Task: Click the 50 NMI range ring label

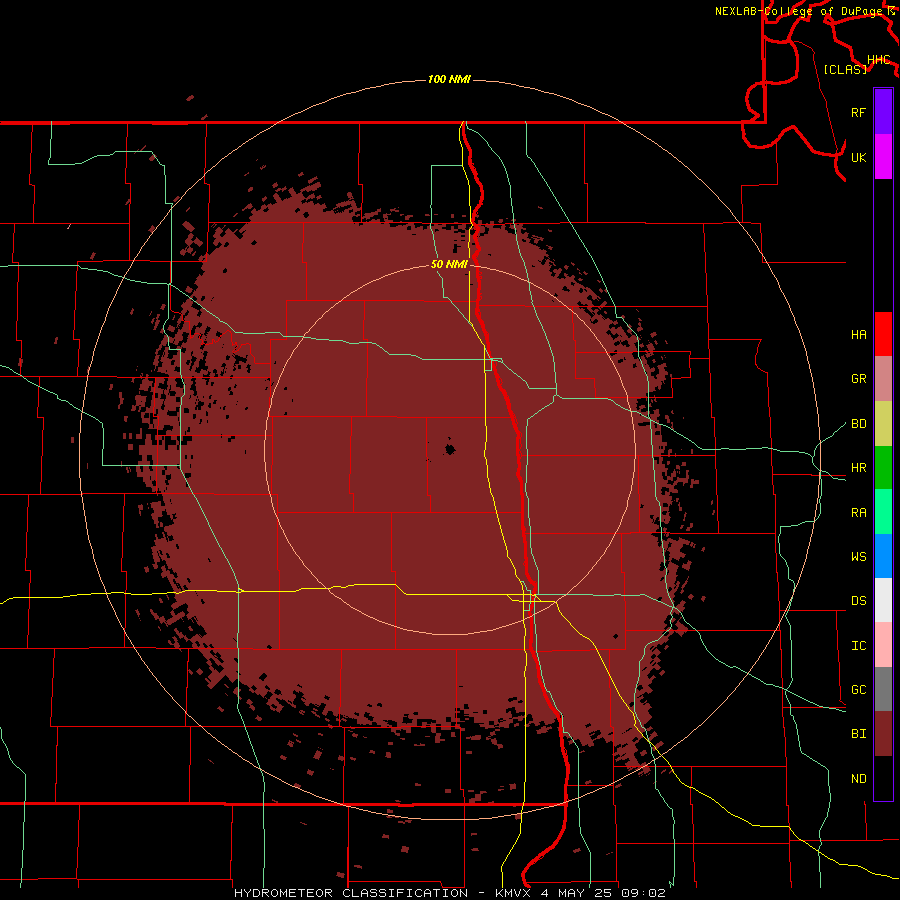Action: [449, 264]
